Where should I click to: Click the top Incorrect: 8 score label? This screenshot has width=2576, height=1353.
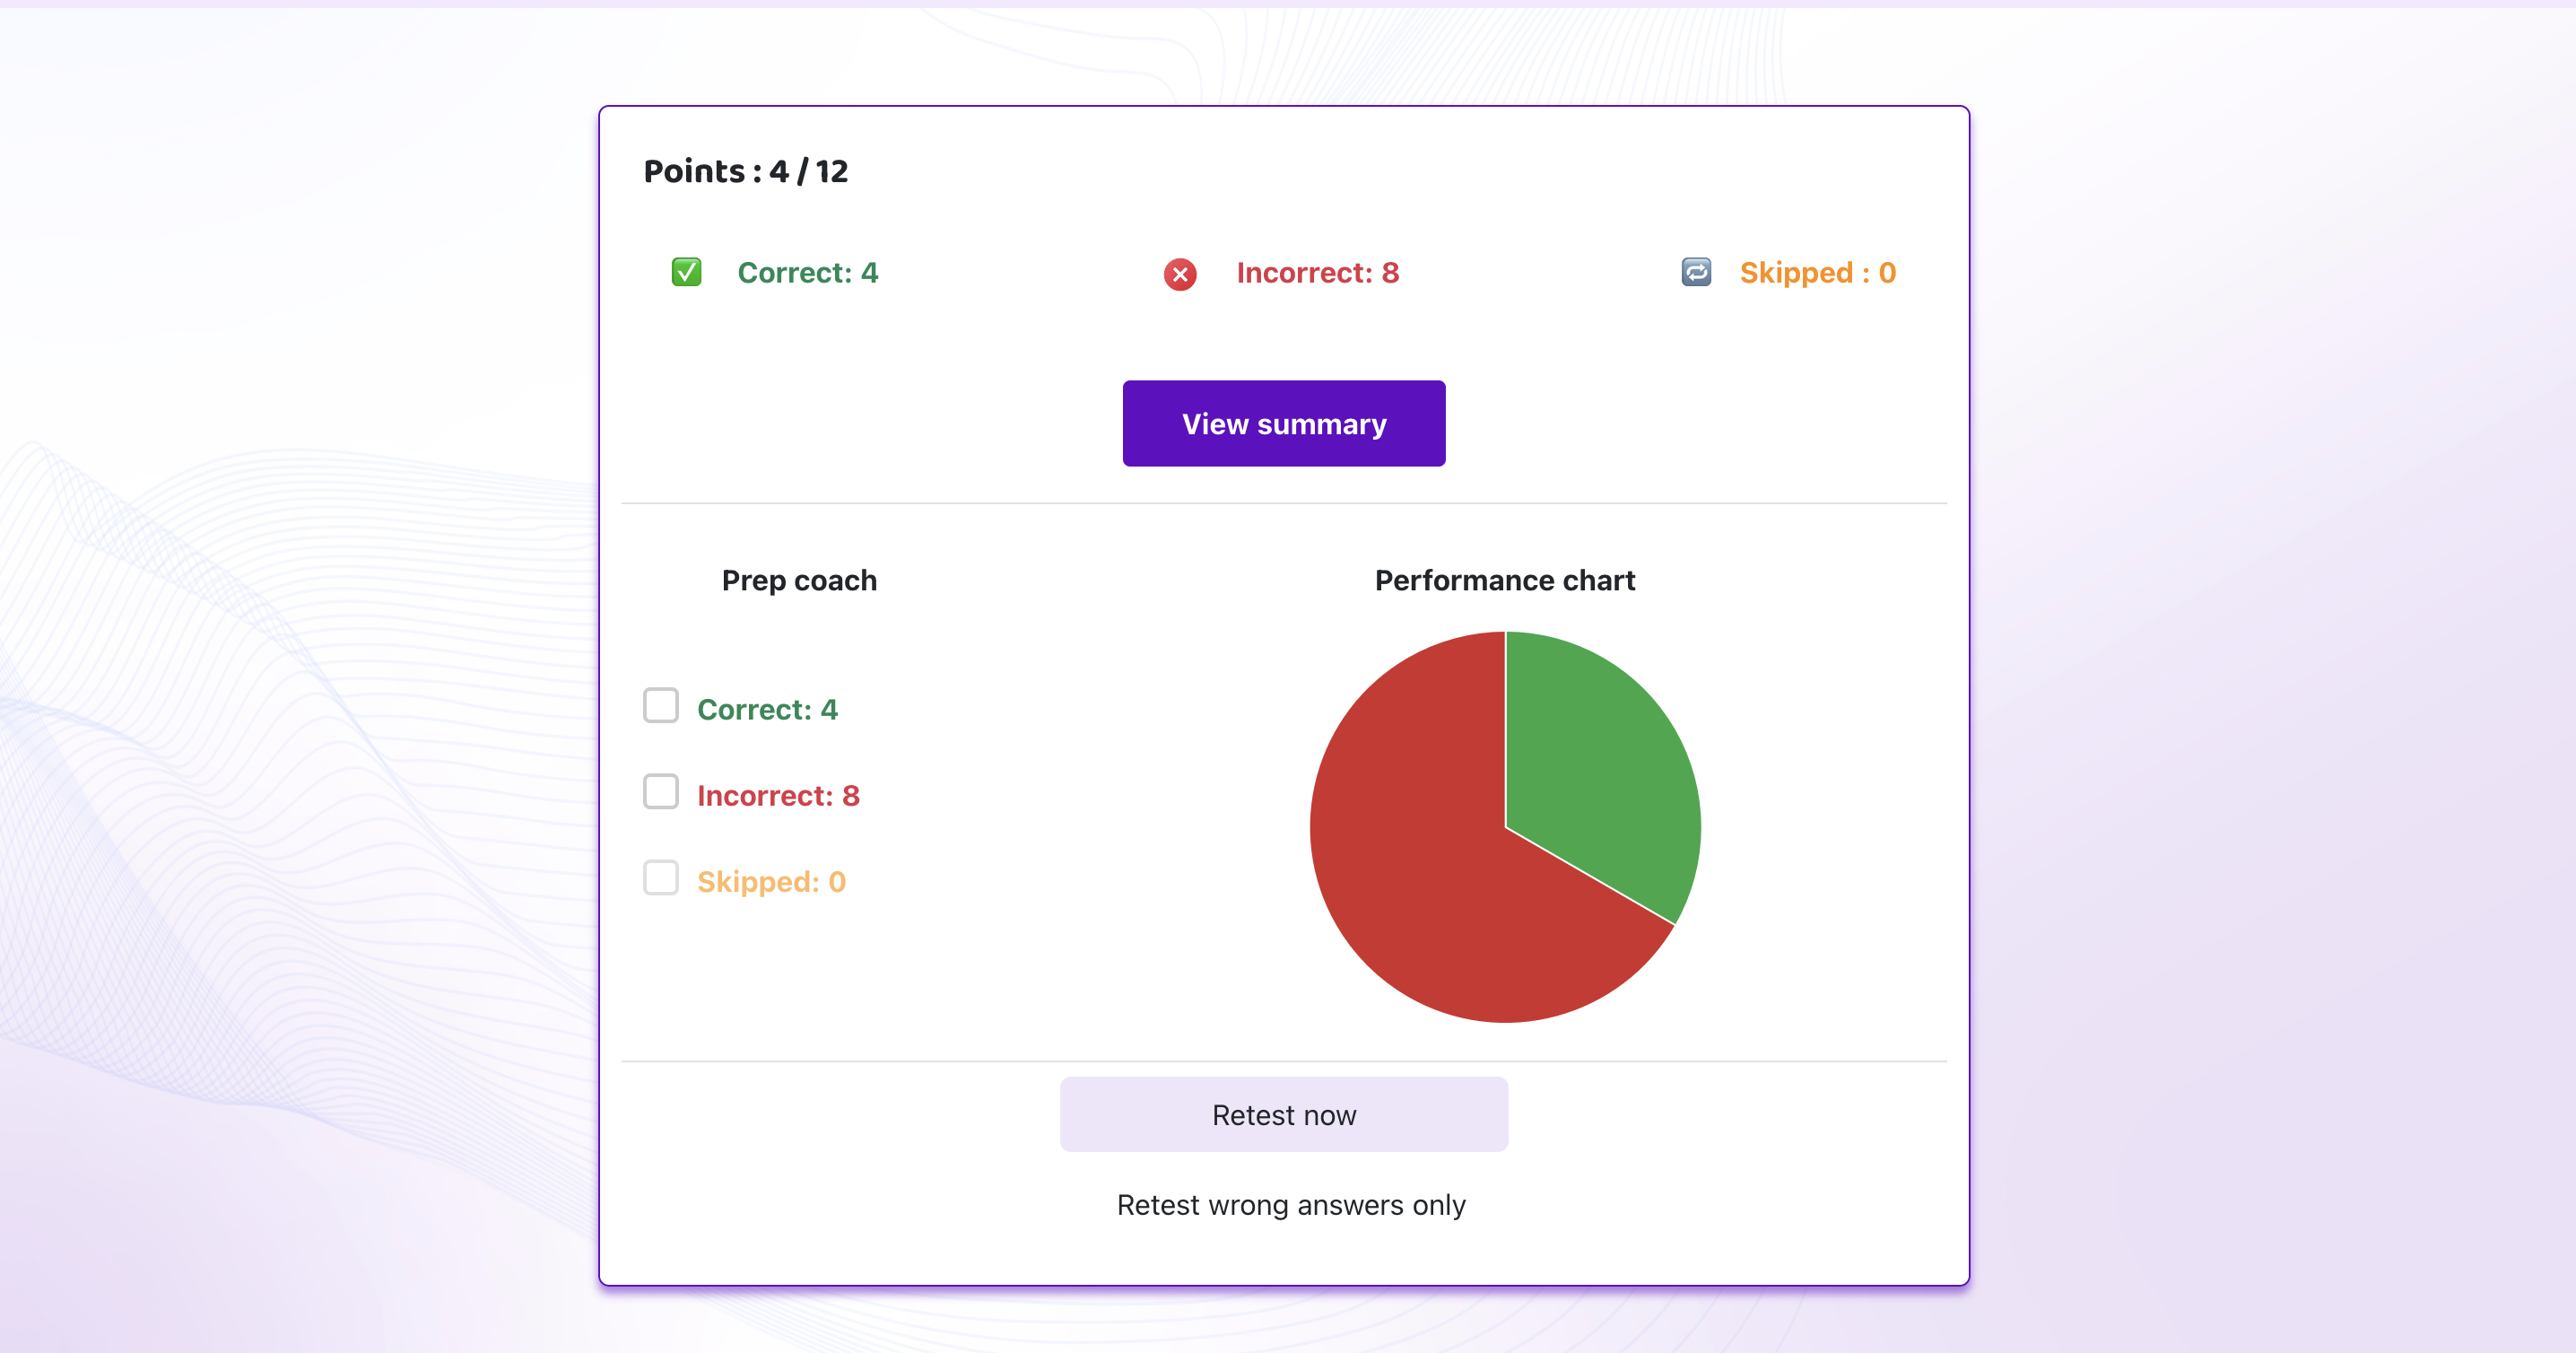(1317, 273)
